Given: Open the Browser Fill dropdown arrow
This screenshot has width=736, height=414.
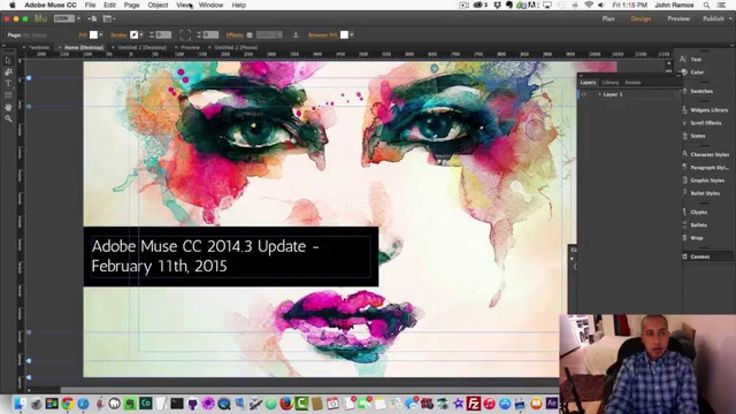Looking at the screenshot, I should (352, 35).
